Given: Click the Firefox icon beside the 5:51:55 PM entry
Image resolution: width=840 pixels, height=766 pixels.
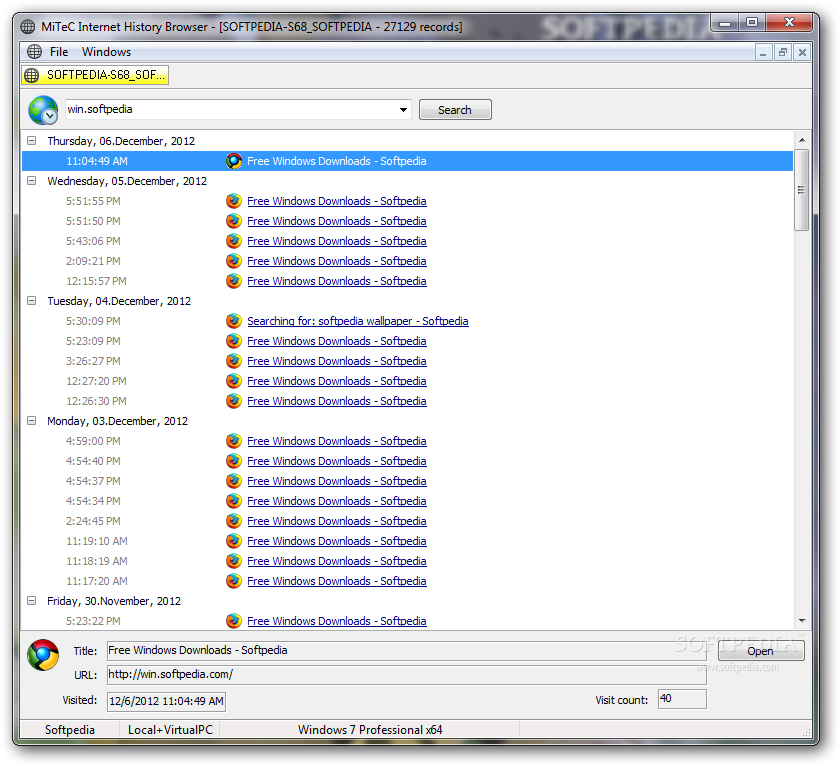Looking at the screenshot, I should pyautogui.click(x=234, y=201).
